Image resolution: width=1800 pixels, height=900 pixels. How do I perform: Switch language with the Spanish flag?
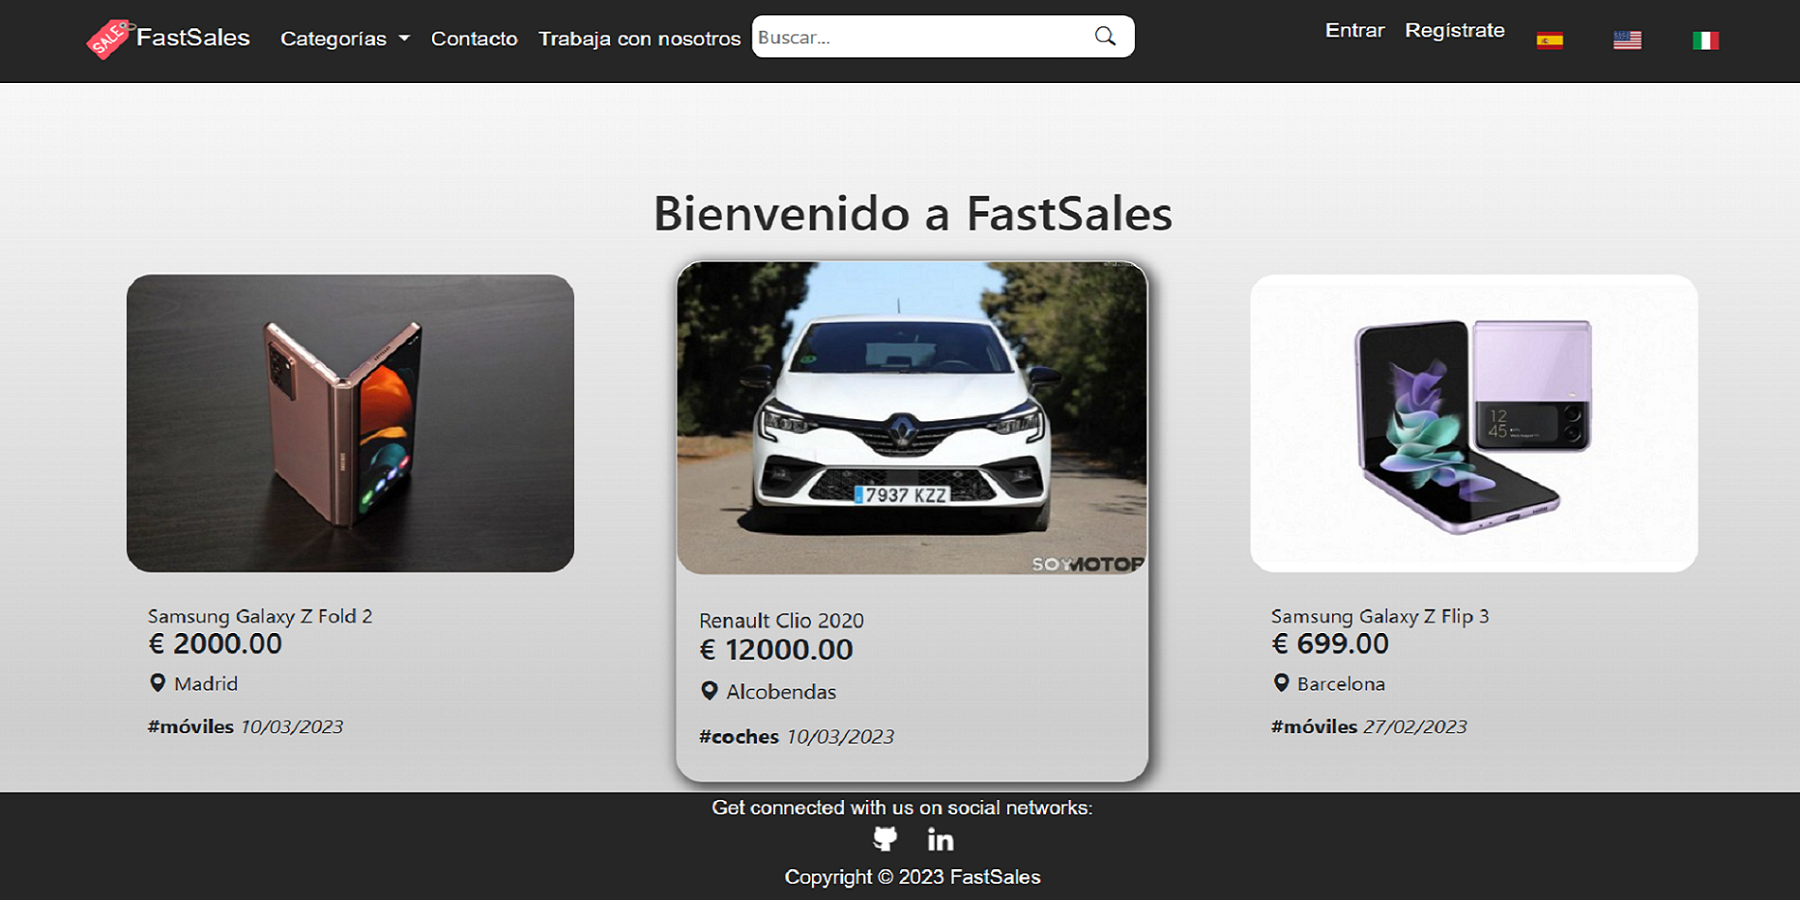(x=1550, y=40)
